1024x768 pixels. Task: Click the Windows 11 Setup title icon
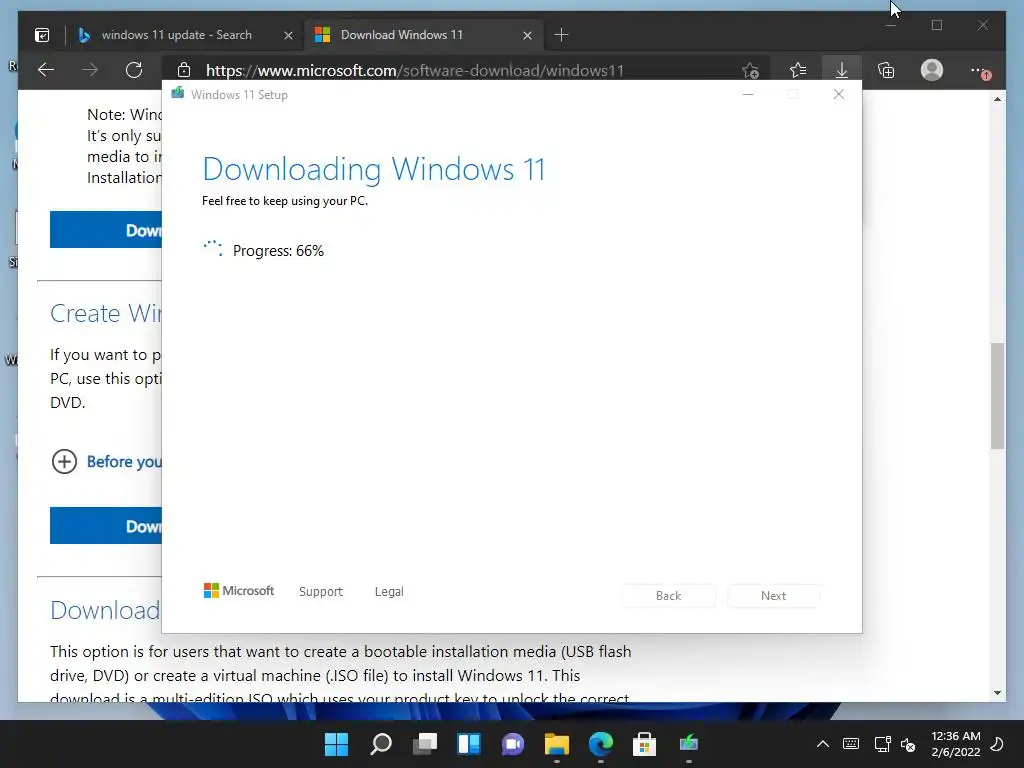click(178, 94)
